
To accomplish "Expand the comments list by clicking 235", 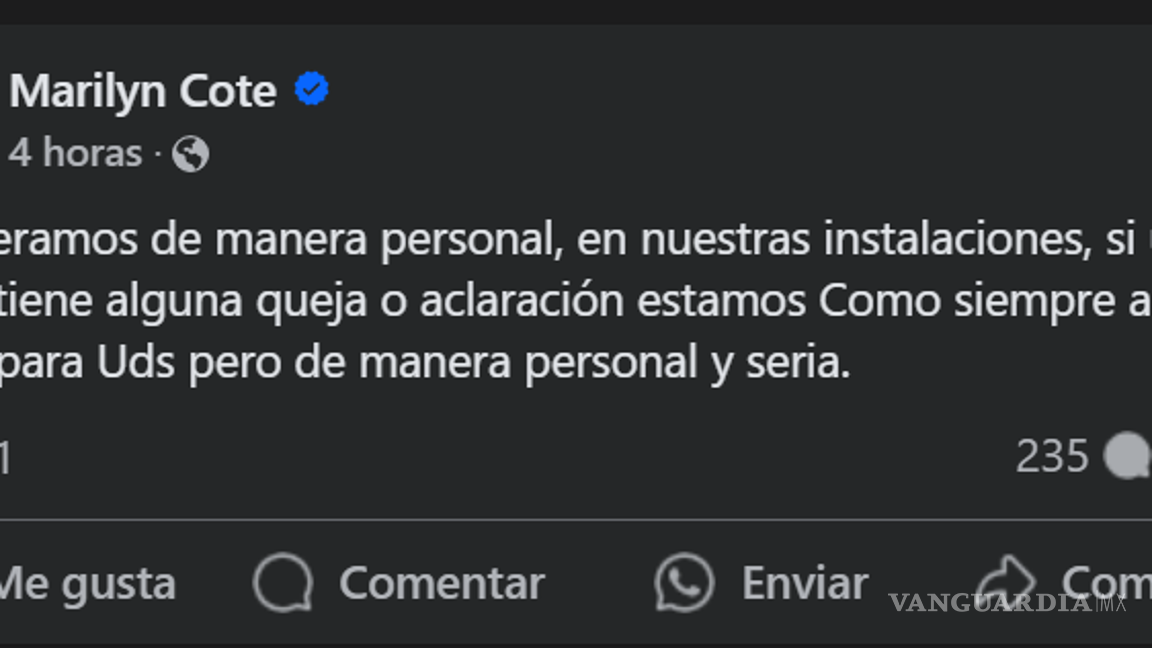I will [x=1052, y=456].
